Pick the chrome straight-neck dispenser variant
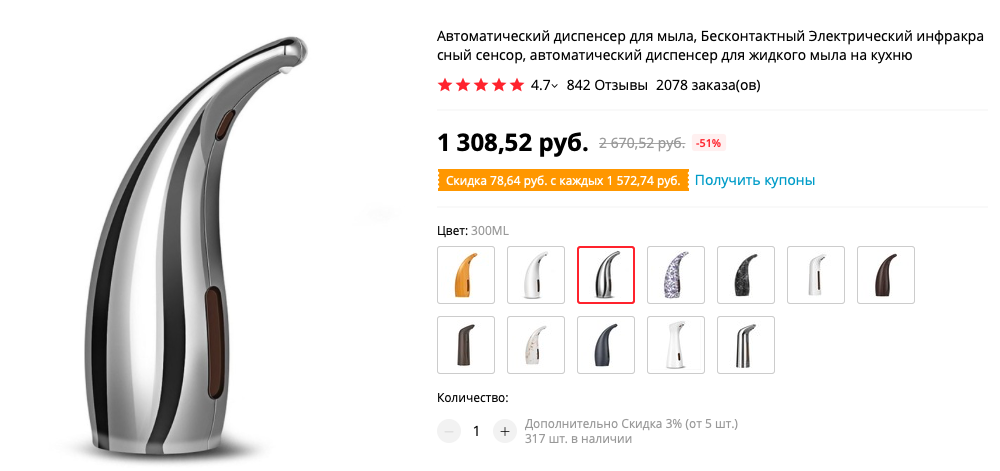The height and width of the screenshot is (471, 1000). pyautogui.click(x=746, y=345)
